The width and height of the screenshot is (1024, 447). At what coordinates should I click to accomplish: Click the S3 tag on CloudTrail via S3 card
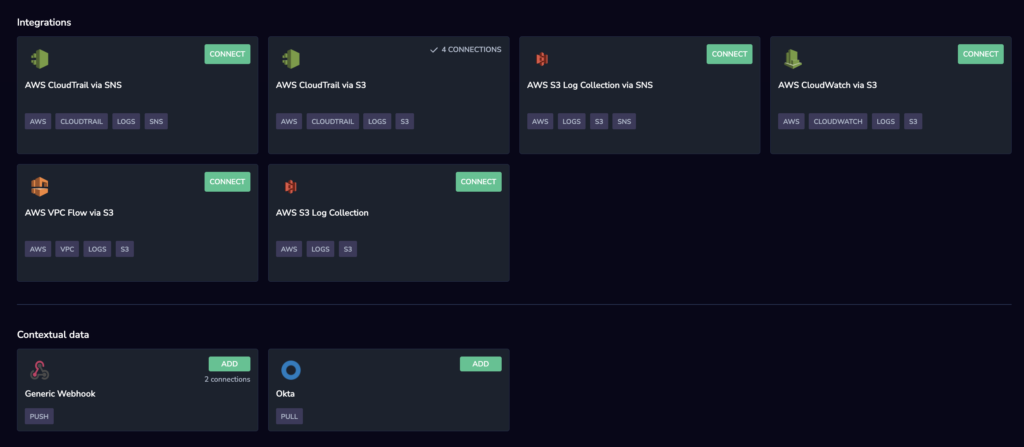point(405,122)
